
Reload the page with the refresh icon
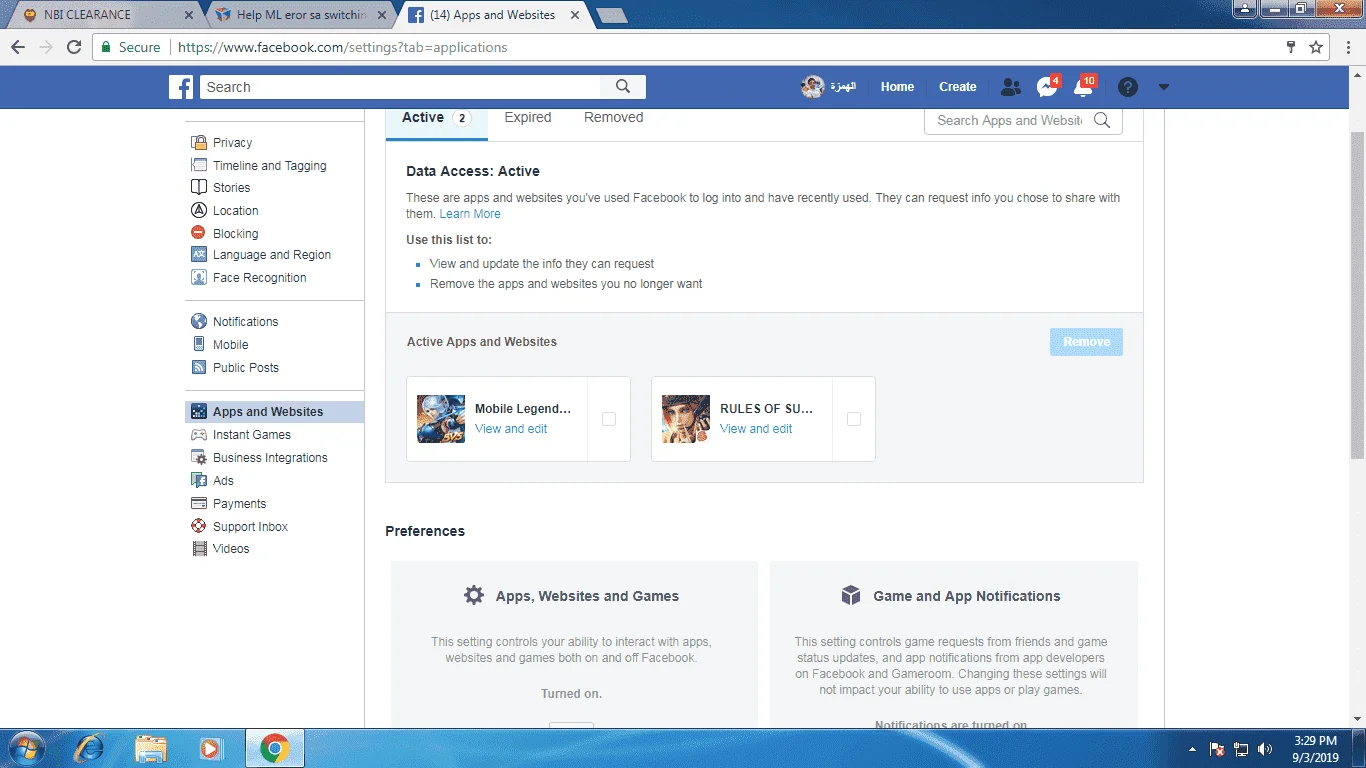(74, 47)
